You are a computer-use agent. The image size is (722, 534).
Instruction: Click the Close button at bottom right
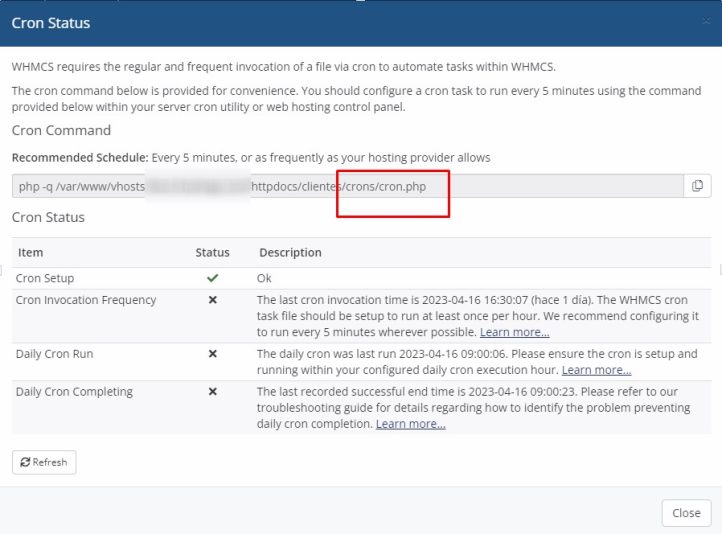pos(686,513)
